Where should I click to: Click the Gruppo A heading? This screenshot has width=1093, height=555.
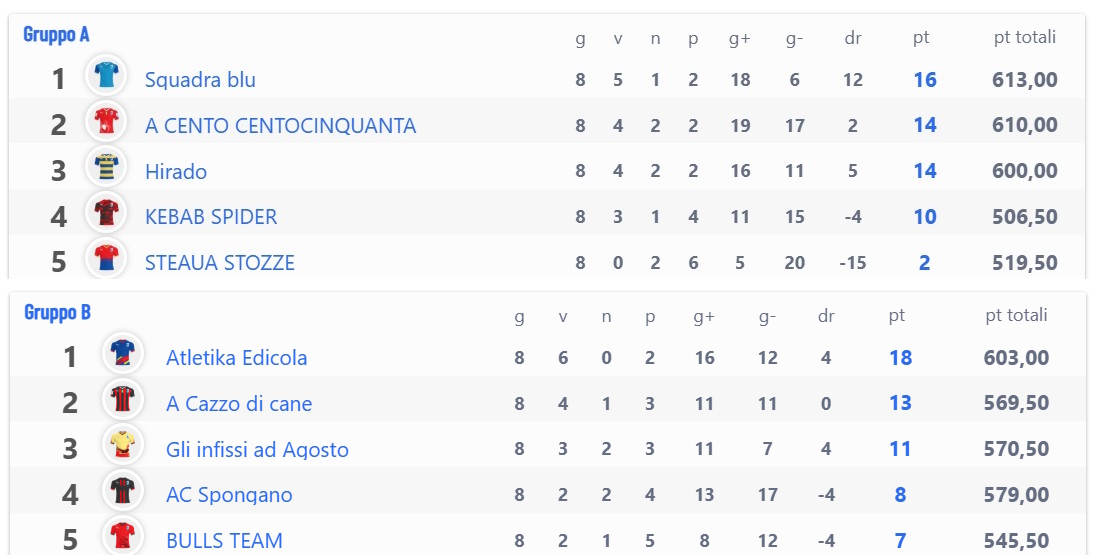coord(56,34)
